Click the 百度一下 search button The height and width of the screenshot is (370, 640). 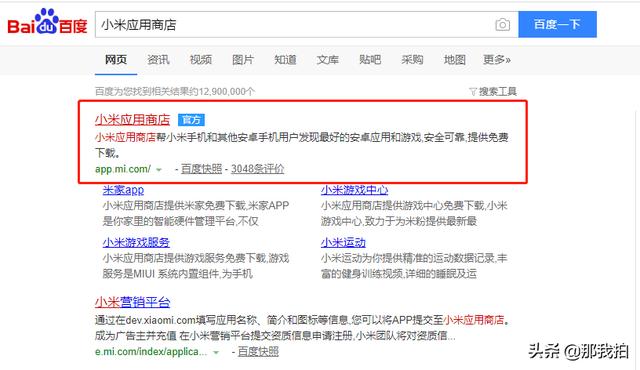558,24
